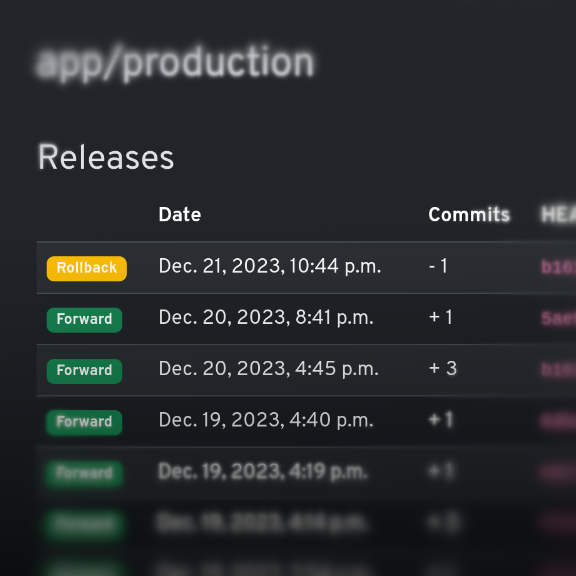
Task: Sort by the Commits column header
Action: coord(469,214)
